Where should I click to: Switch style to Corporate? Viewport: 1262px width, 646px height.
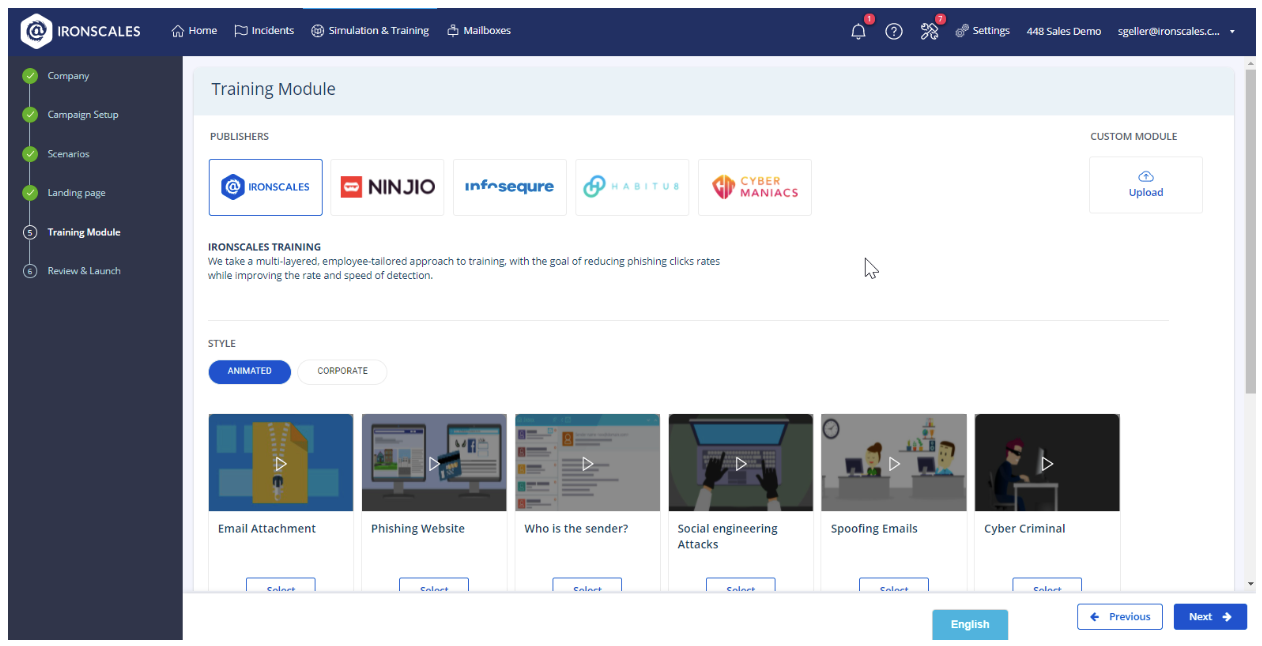pyautogui.click(x=342, y=371)
